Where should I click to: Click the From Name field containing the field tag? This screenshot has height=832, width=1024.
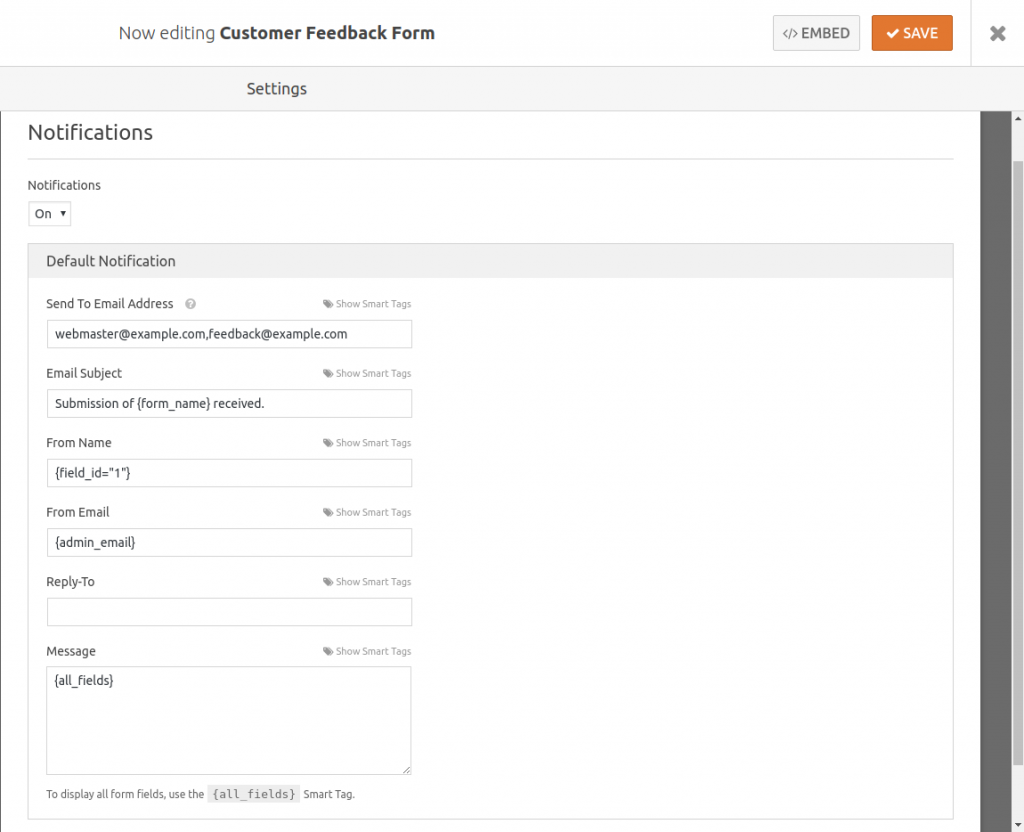coord(229,472)
